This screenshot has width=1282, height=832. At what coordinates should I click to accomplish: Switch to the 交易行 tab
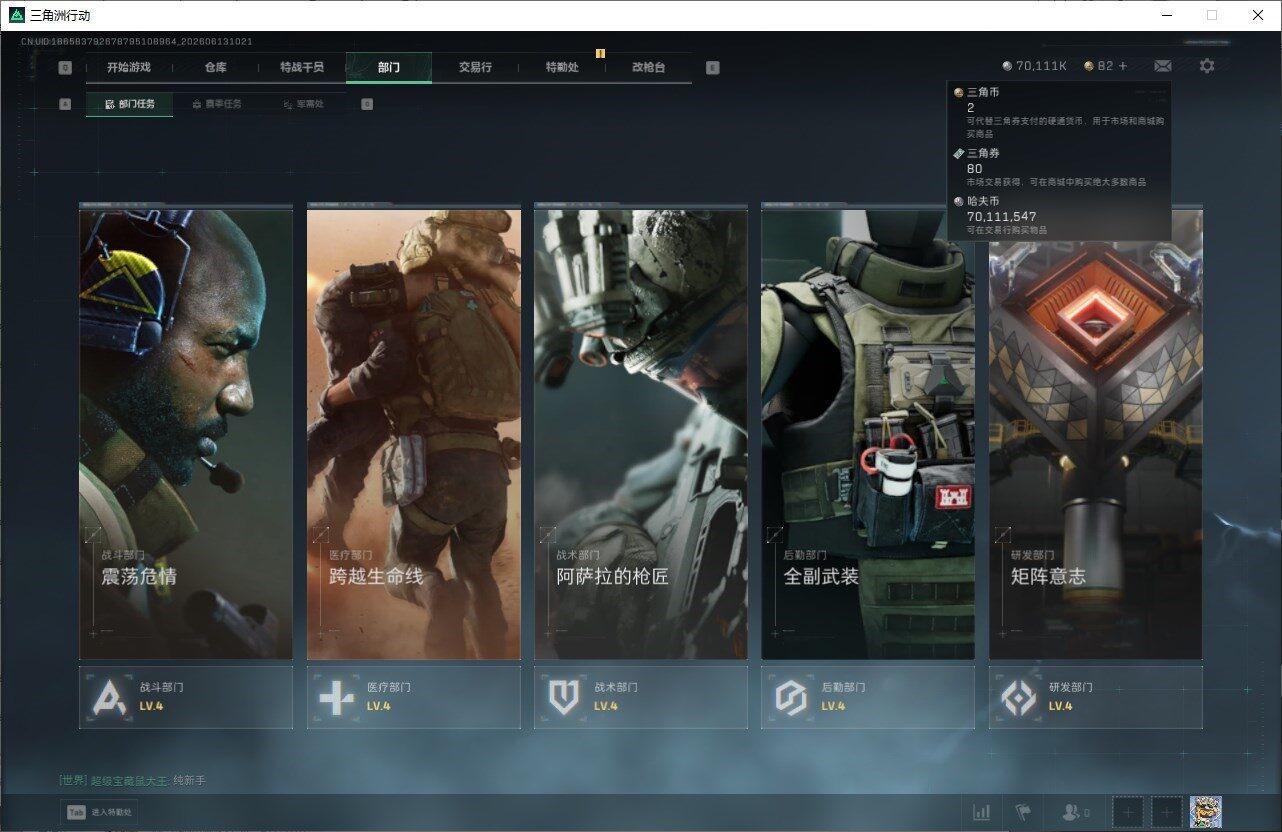[475, 67]
